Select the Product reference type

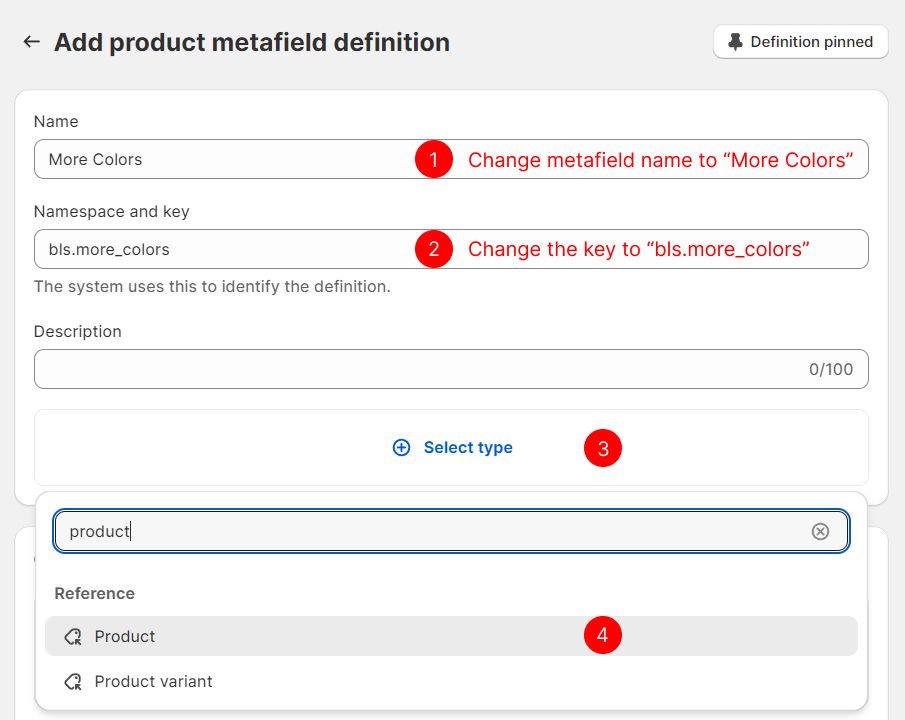pyautogui.click(x=125, y=636)
